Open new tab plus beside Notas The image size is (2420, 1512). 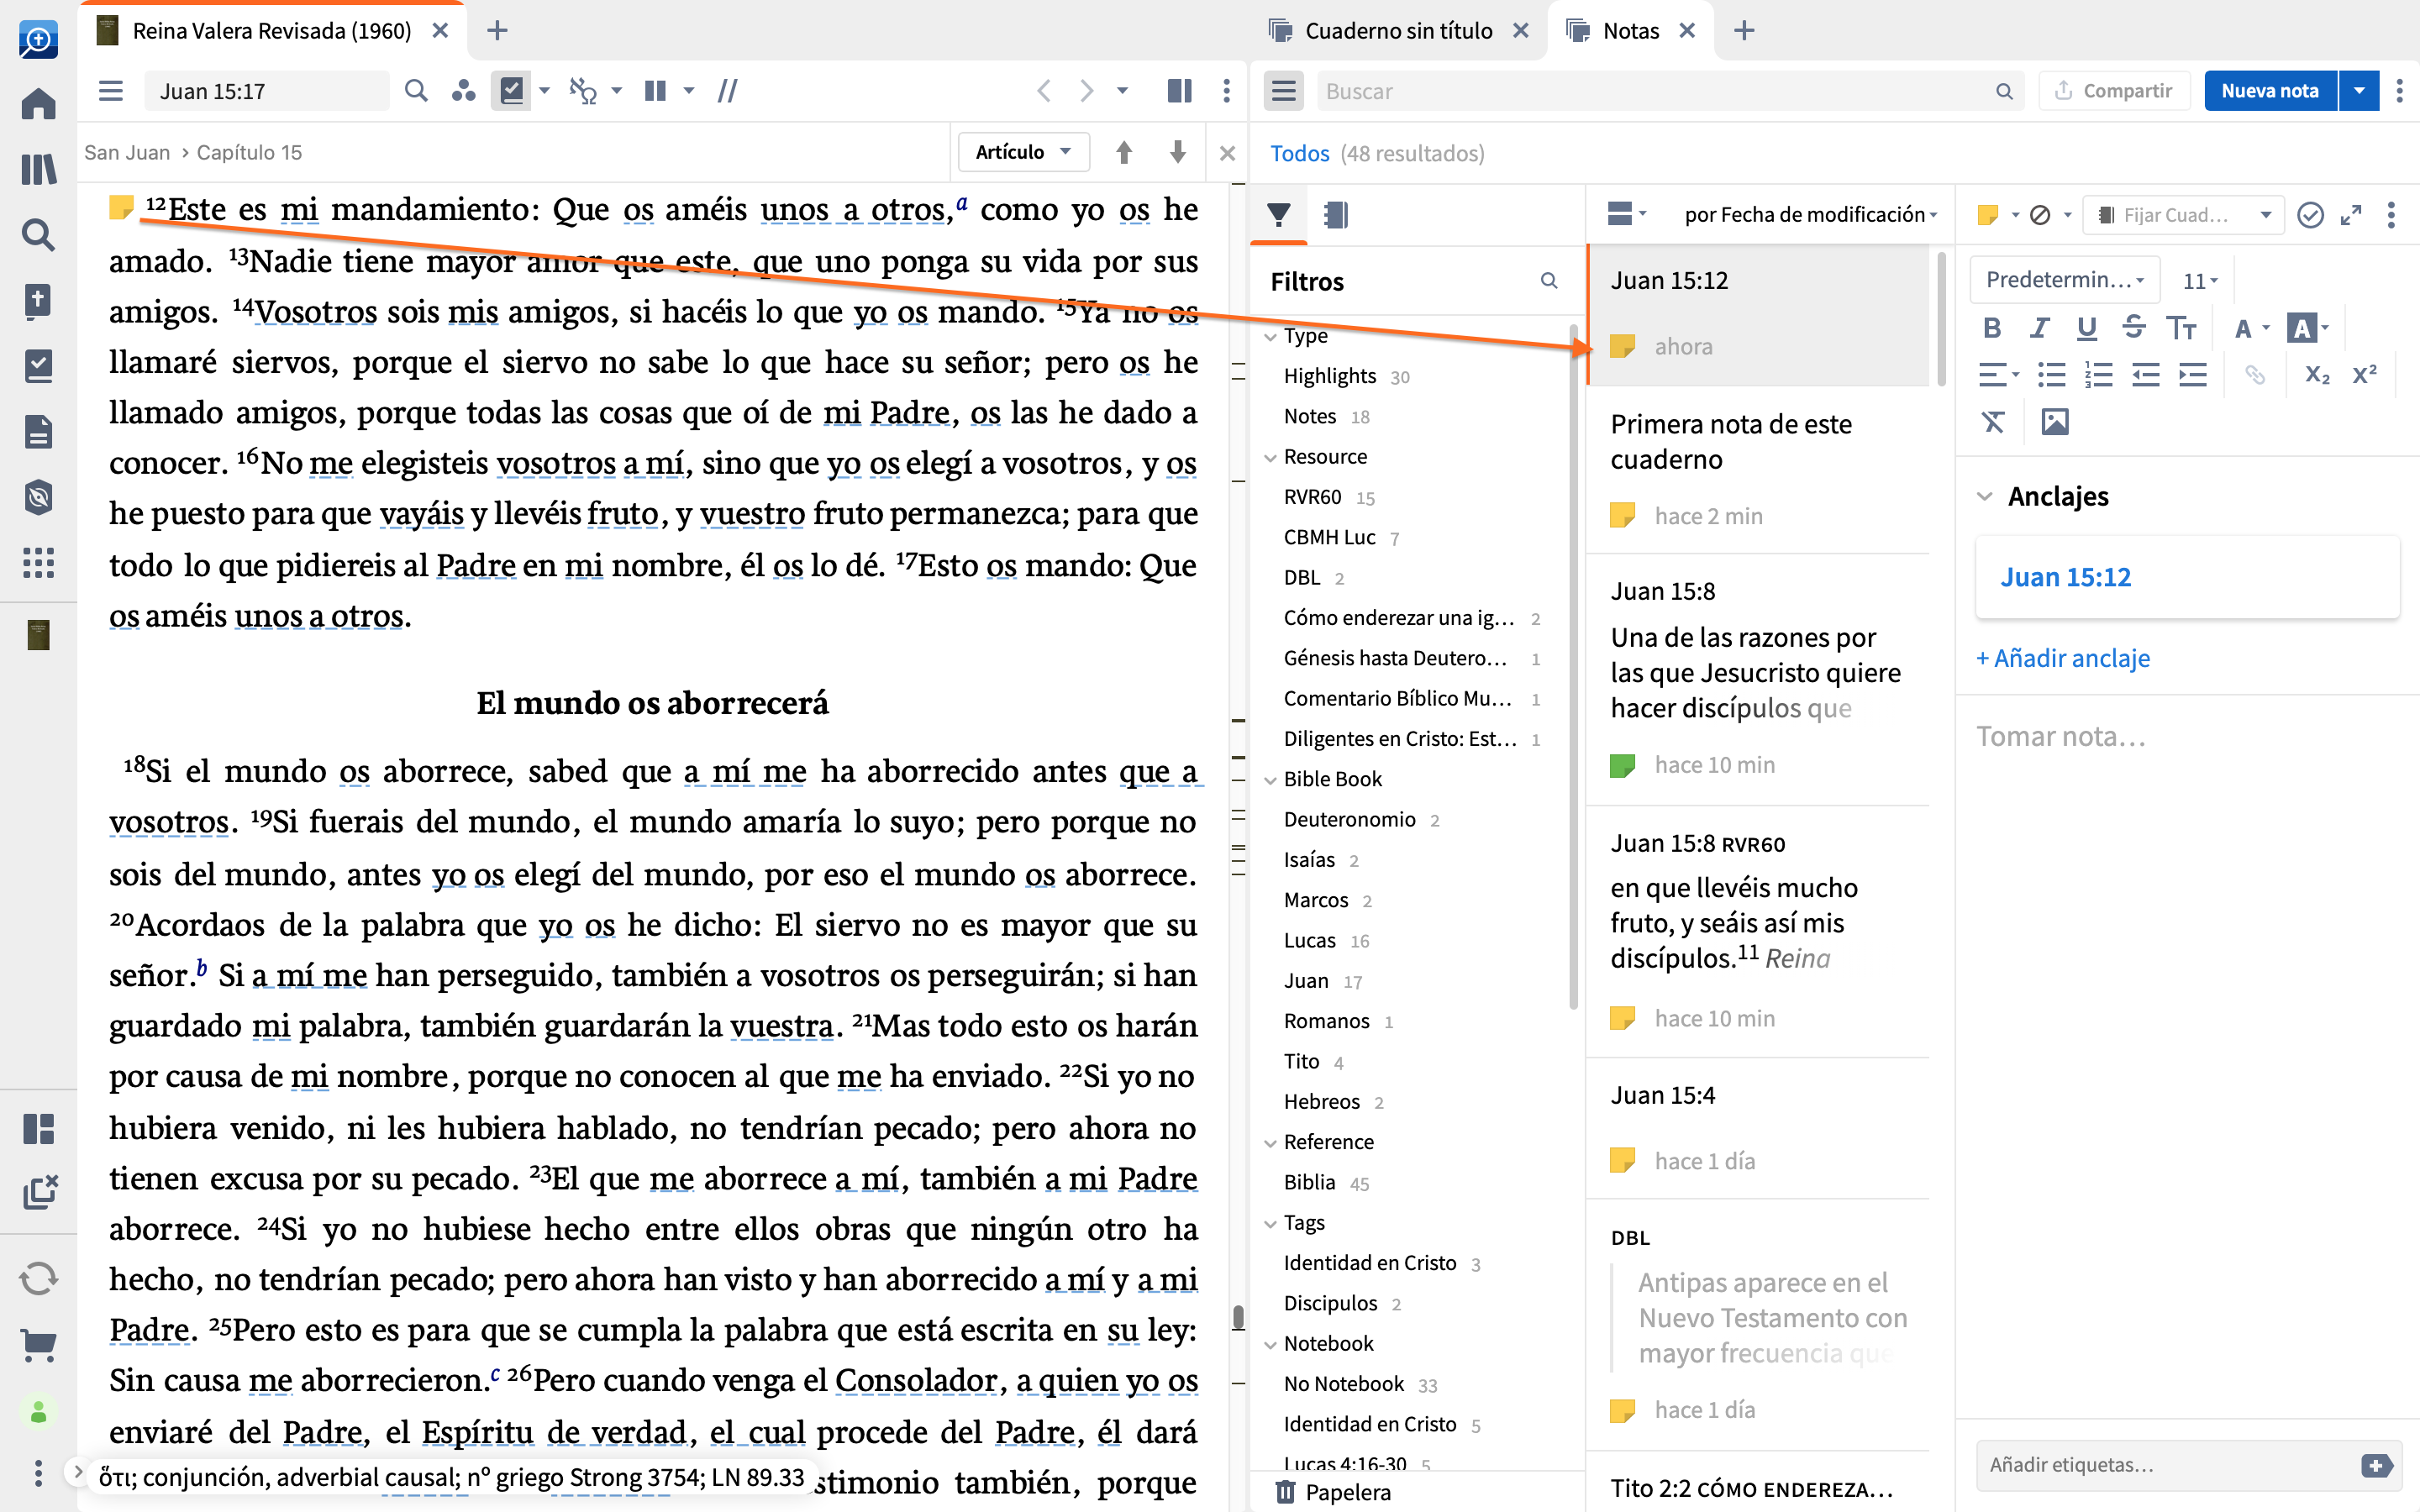pyautogui.click(x=1744, y=31)
